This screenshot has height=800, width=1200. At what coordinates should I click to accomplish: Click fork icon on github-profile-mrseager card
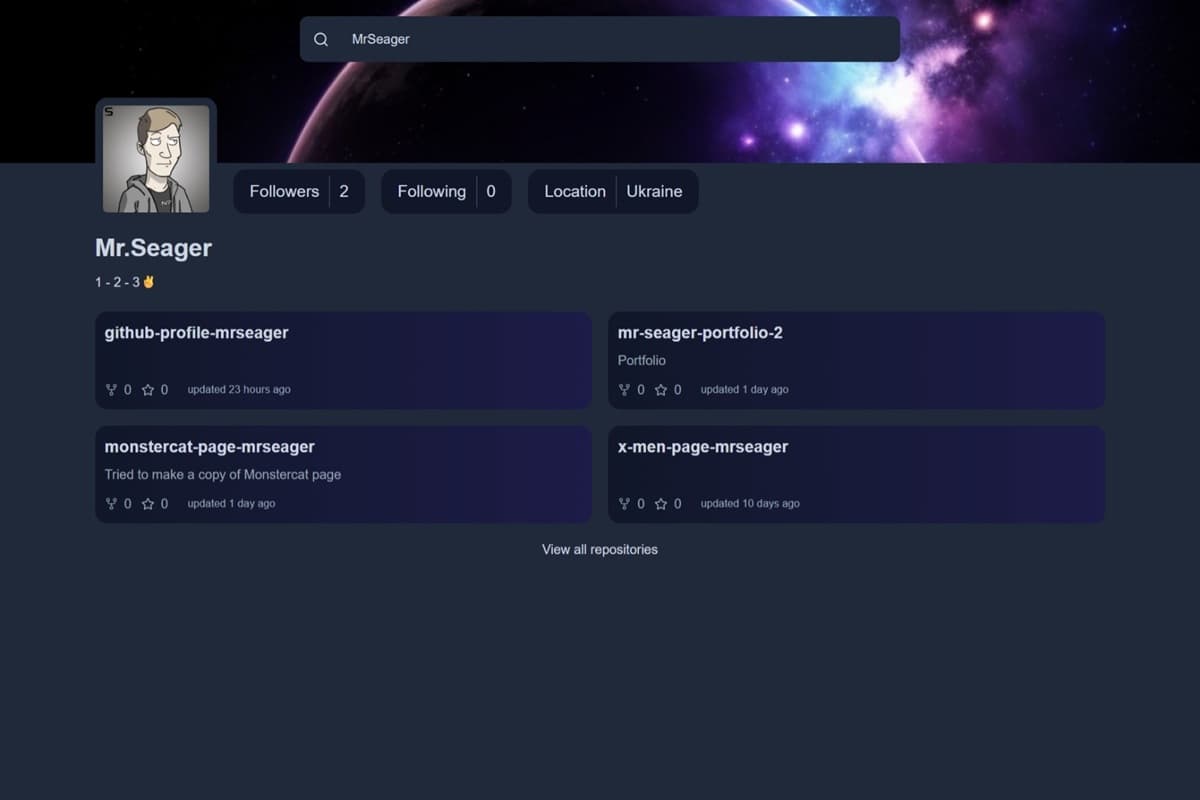coord(111,389)
